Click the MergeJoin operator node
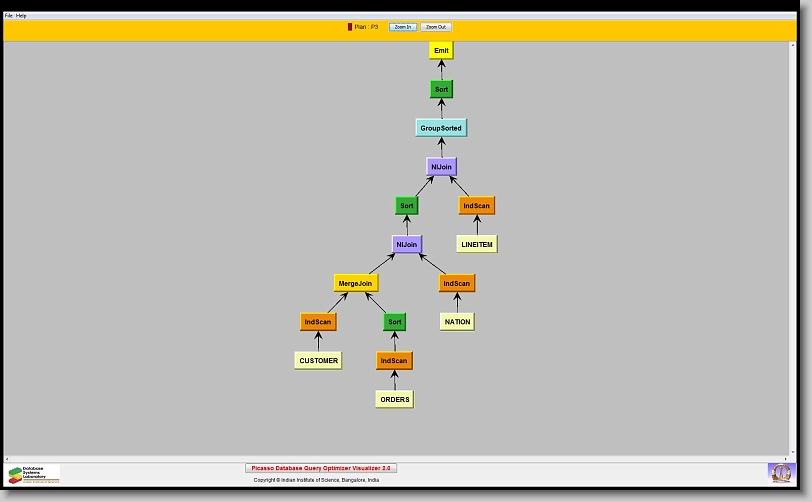Viewport: 812px width, 502px height. click(356, 283)
